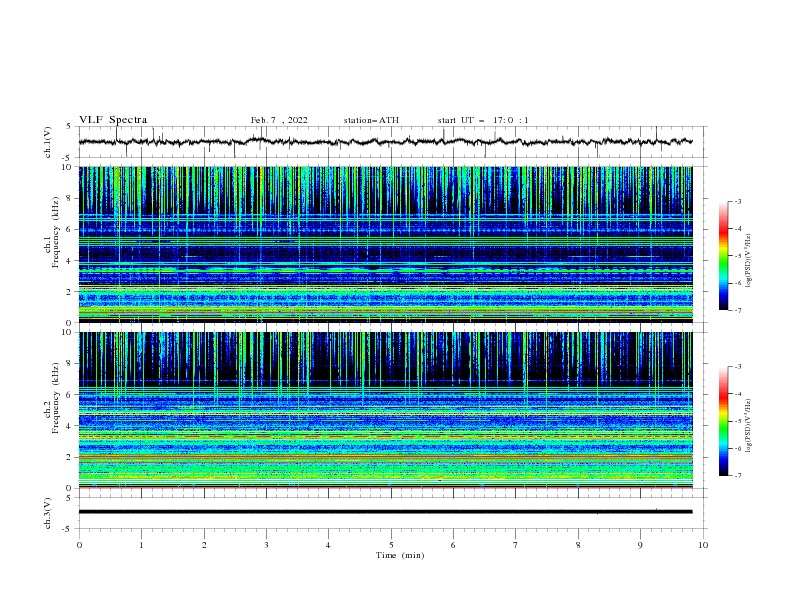
Task: Click the "2" kHz tick of ch.2 spectrogram
Action: [x=69, y=457]
